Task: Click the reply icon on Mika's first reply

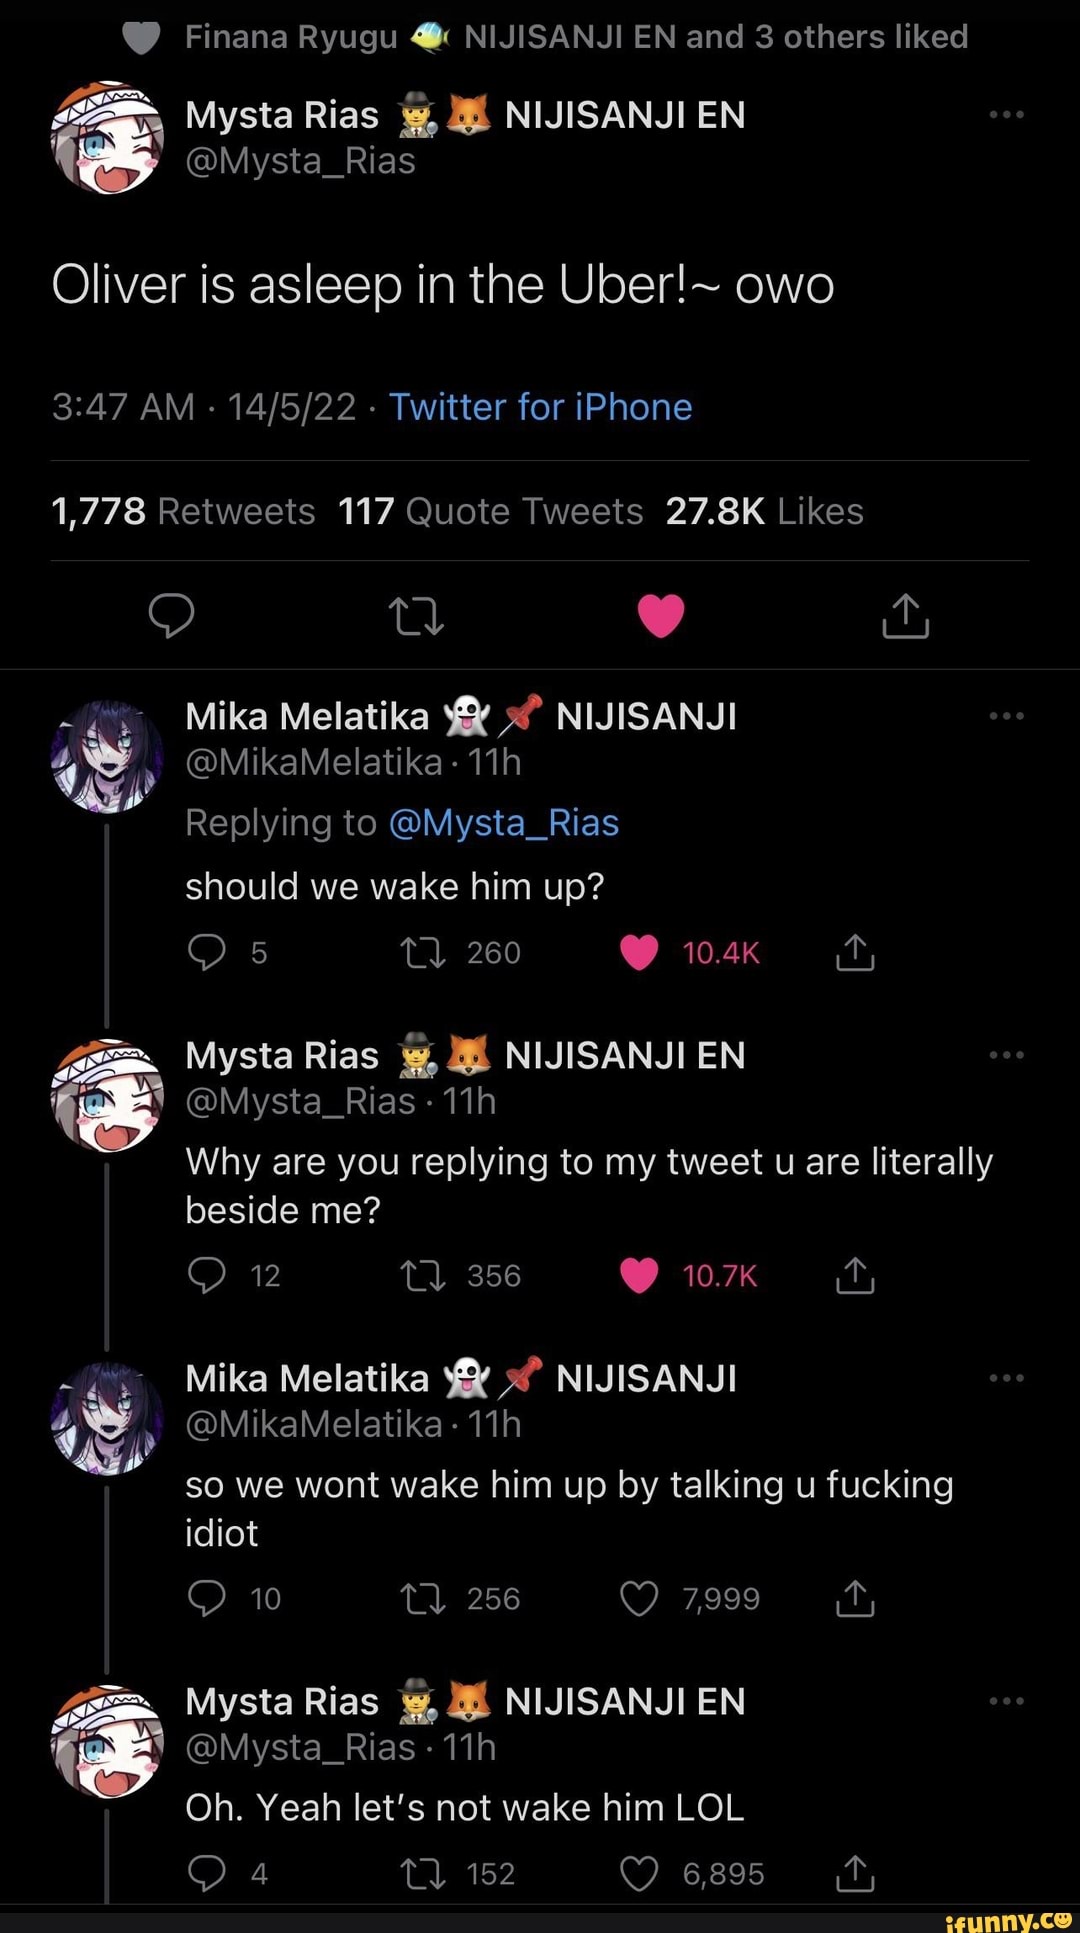Action: coord(207,951)
